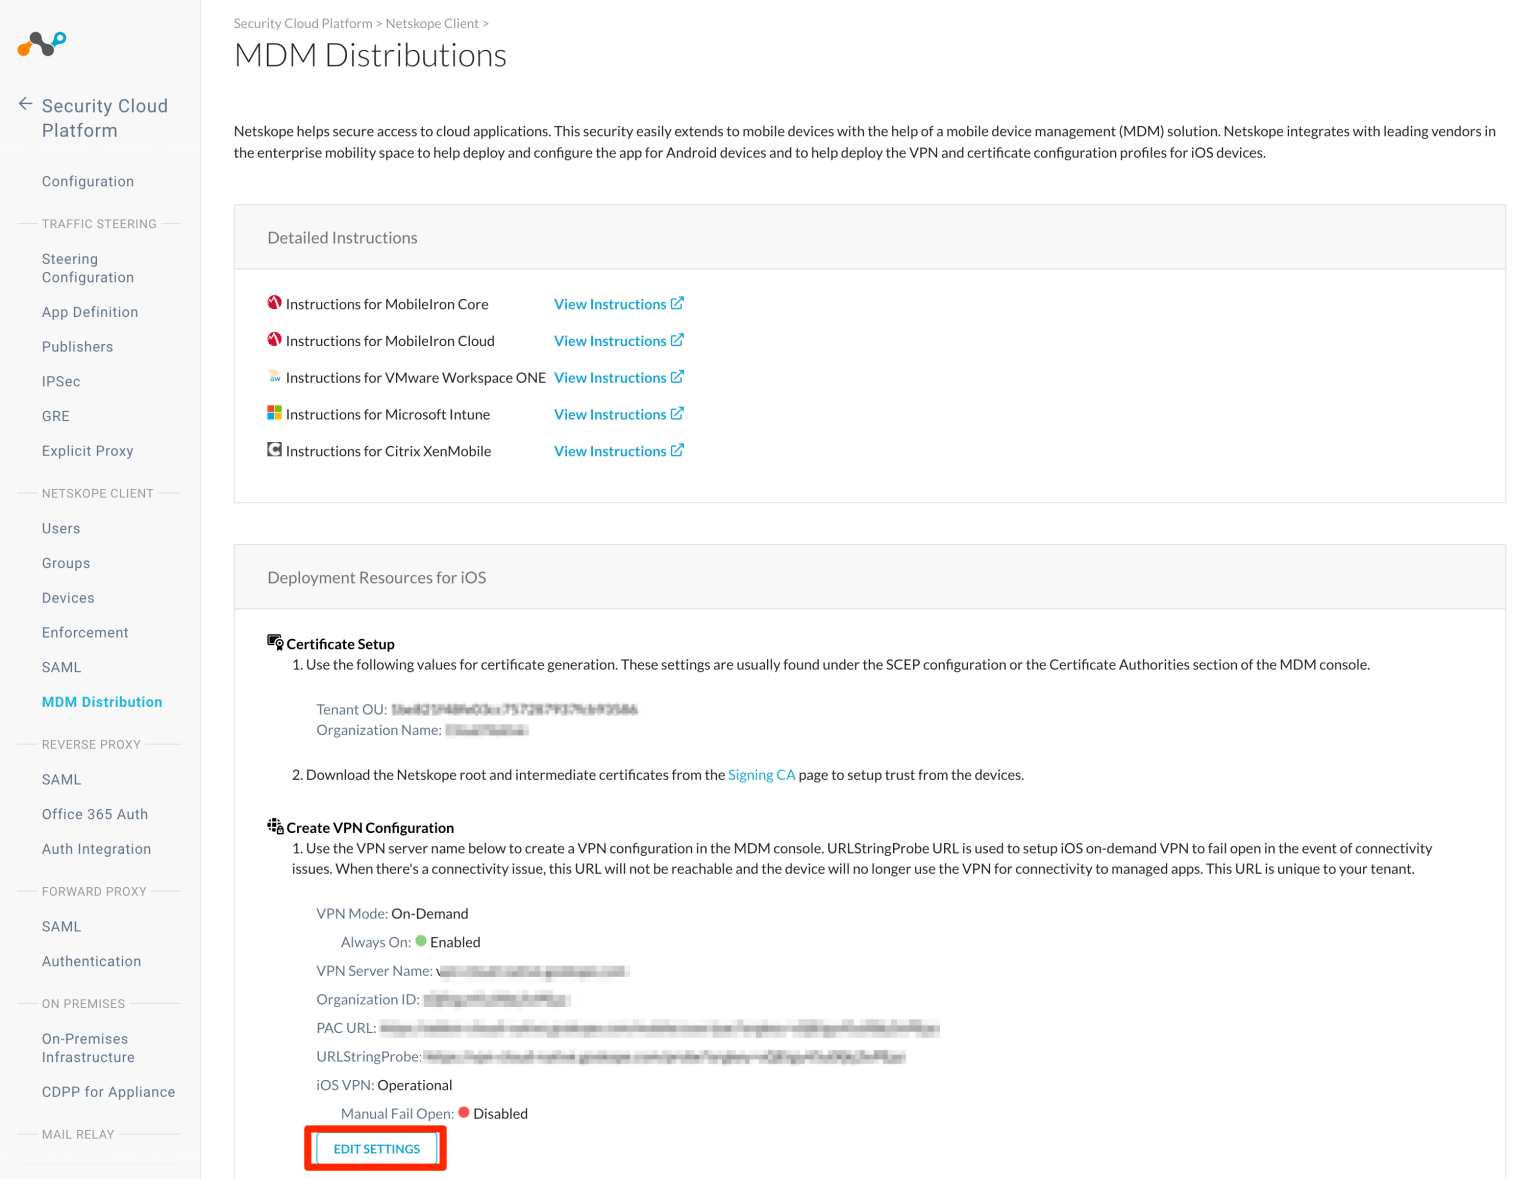This screenshot has width=1536, height=1179.
Task: Click the VMware Workspace ONE icon
Action: point(275,377)
